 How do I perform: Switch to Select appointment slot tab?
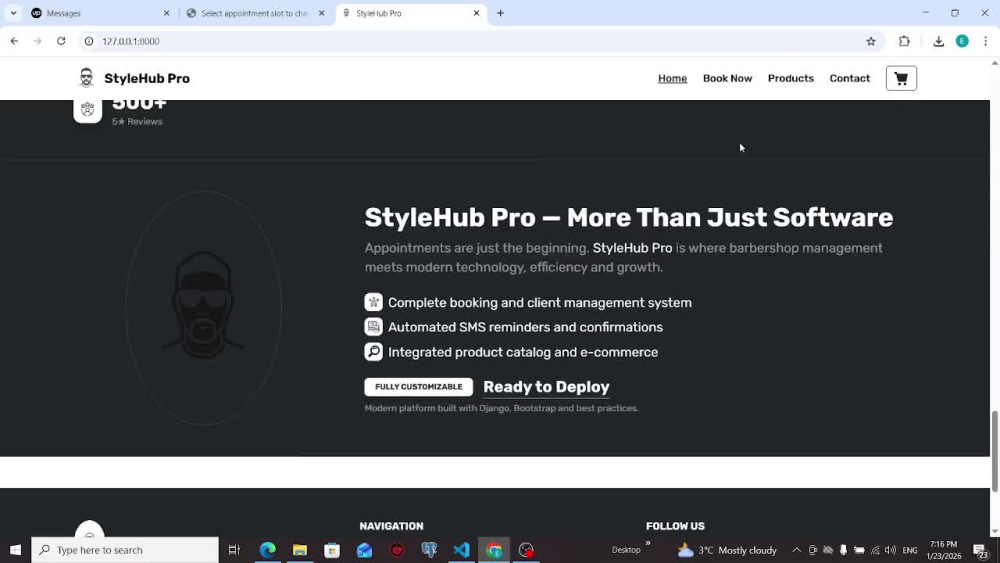tap(253, 13)
